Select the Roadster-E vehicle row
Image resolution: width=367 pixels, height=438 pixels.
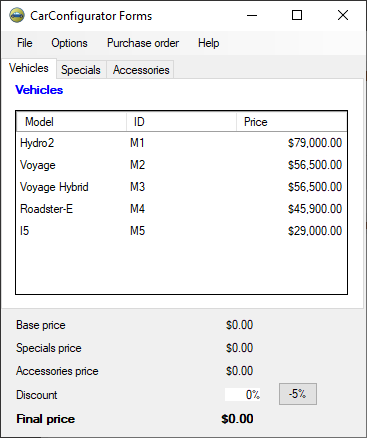tap(181, 209)
